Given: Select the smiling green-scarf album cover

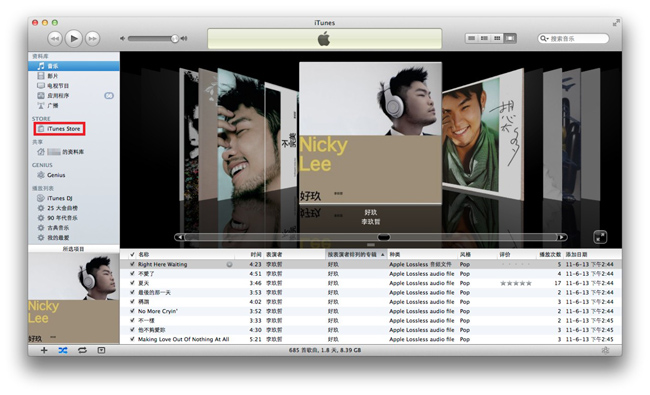Looking at the screenshot, I should 483,135.
